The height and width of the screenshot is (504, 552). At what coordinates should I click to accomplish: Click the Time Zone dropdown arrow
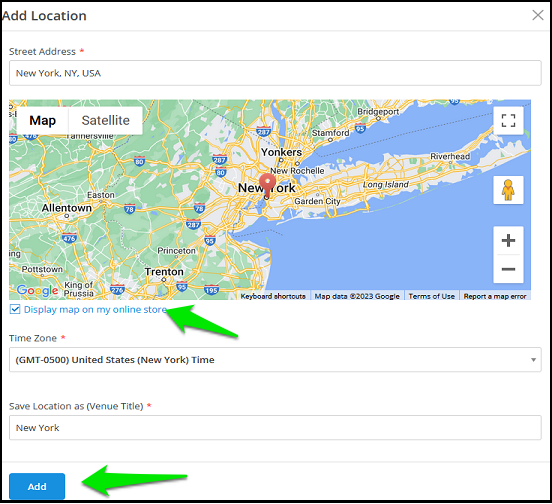pyautogui.click(x=533, y=360)
